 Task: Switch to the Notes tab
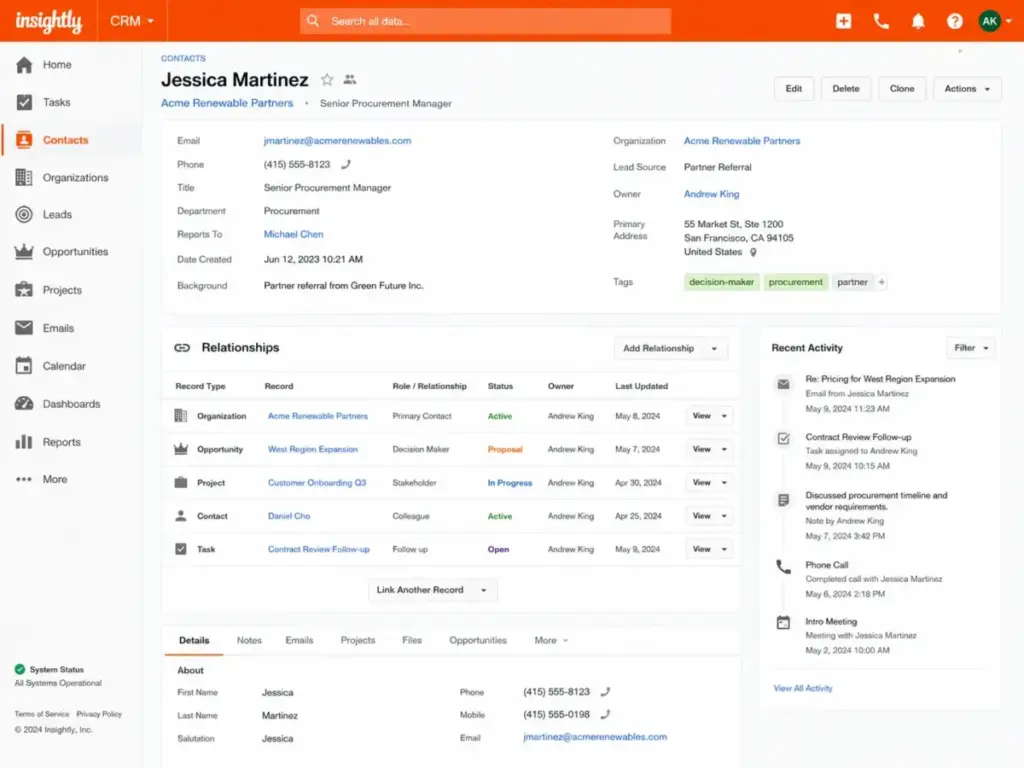(249, 640)
